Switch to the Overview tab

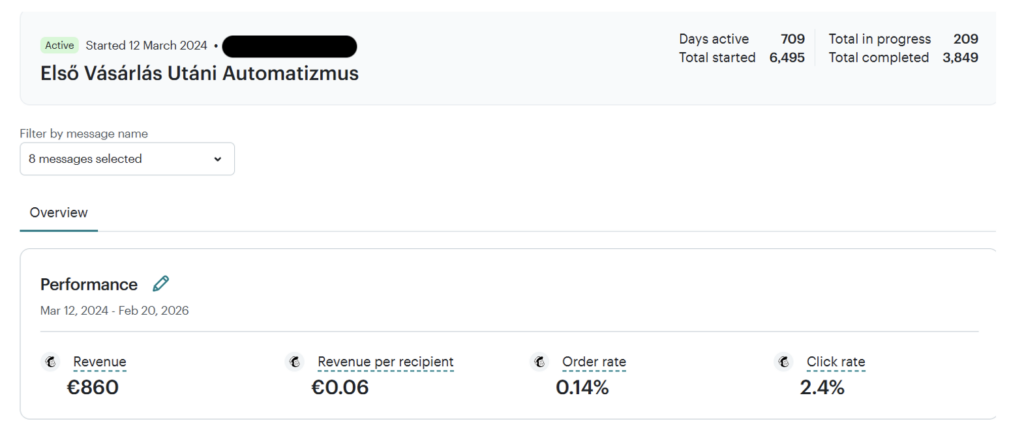point(58,213)
